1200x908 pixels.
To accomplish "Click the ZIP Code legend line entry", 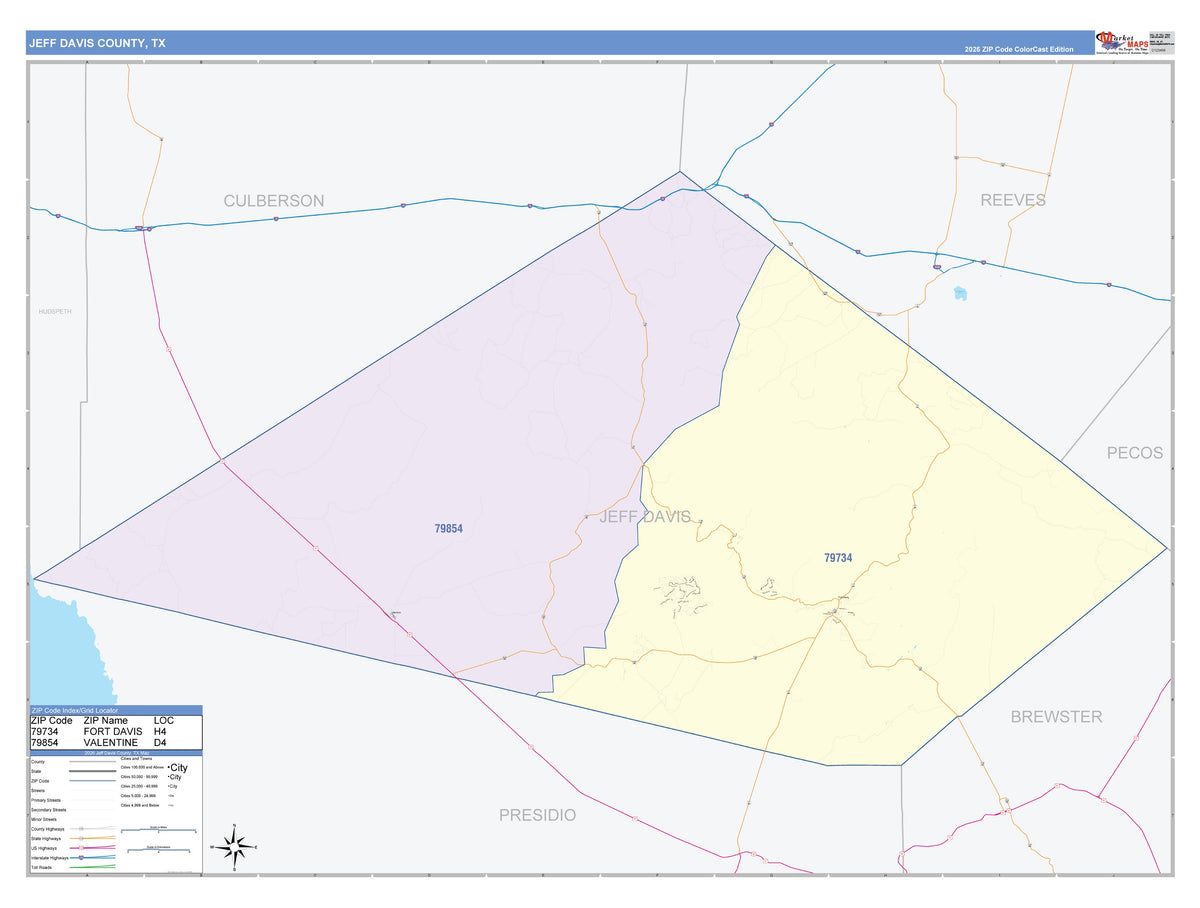I will coord(73,781).
